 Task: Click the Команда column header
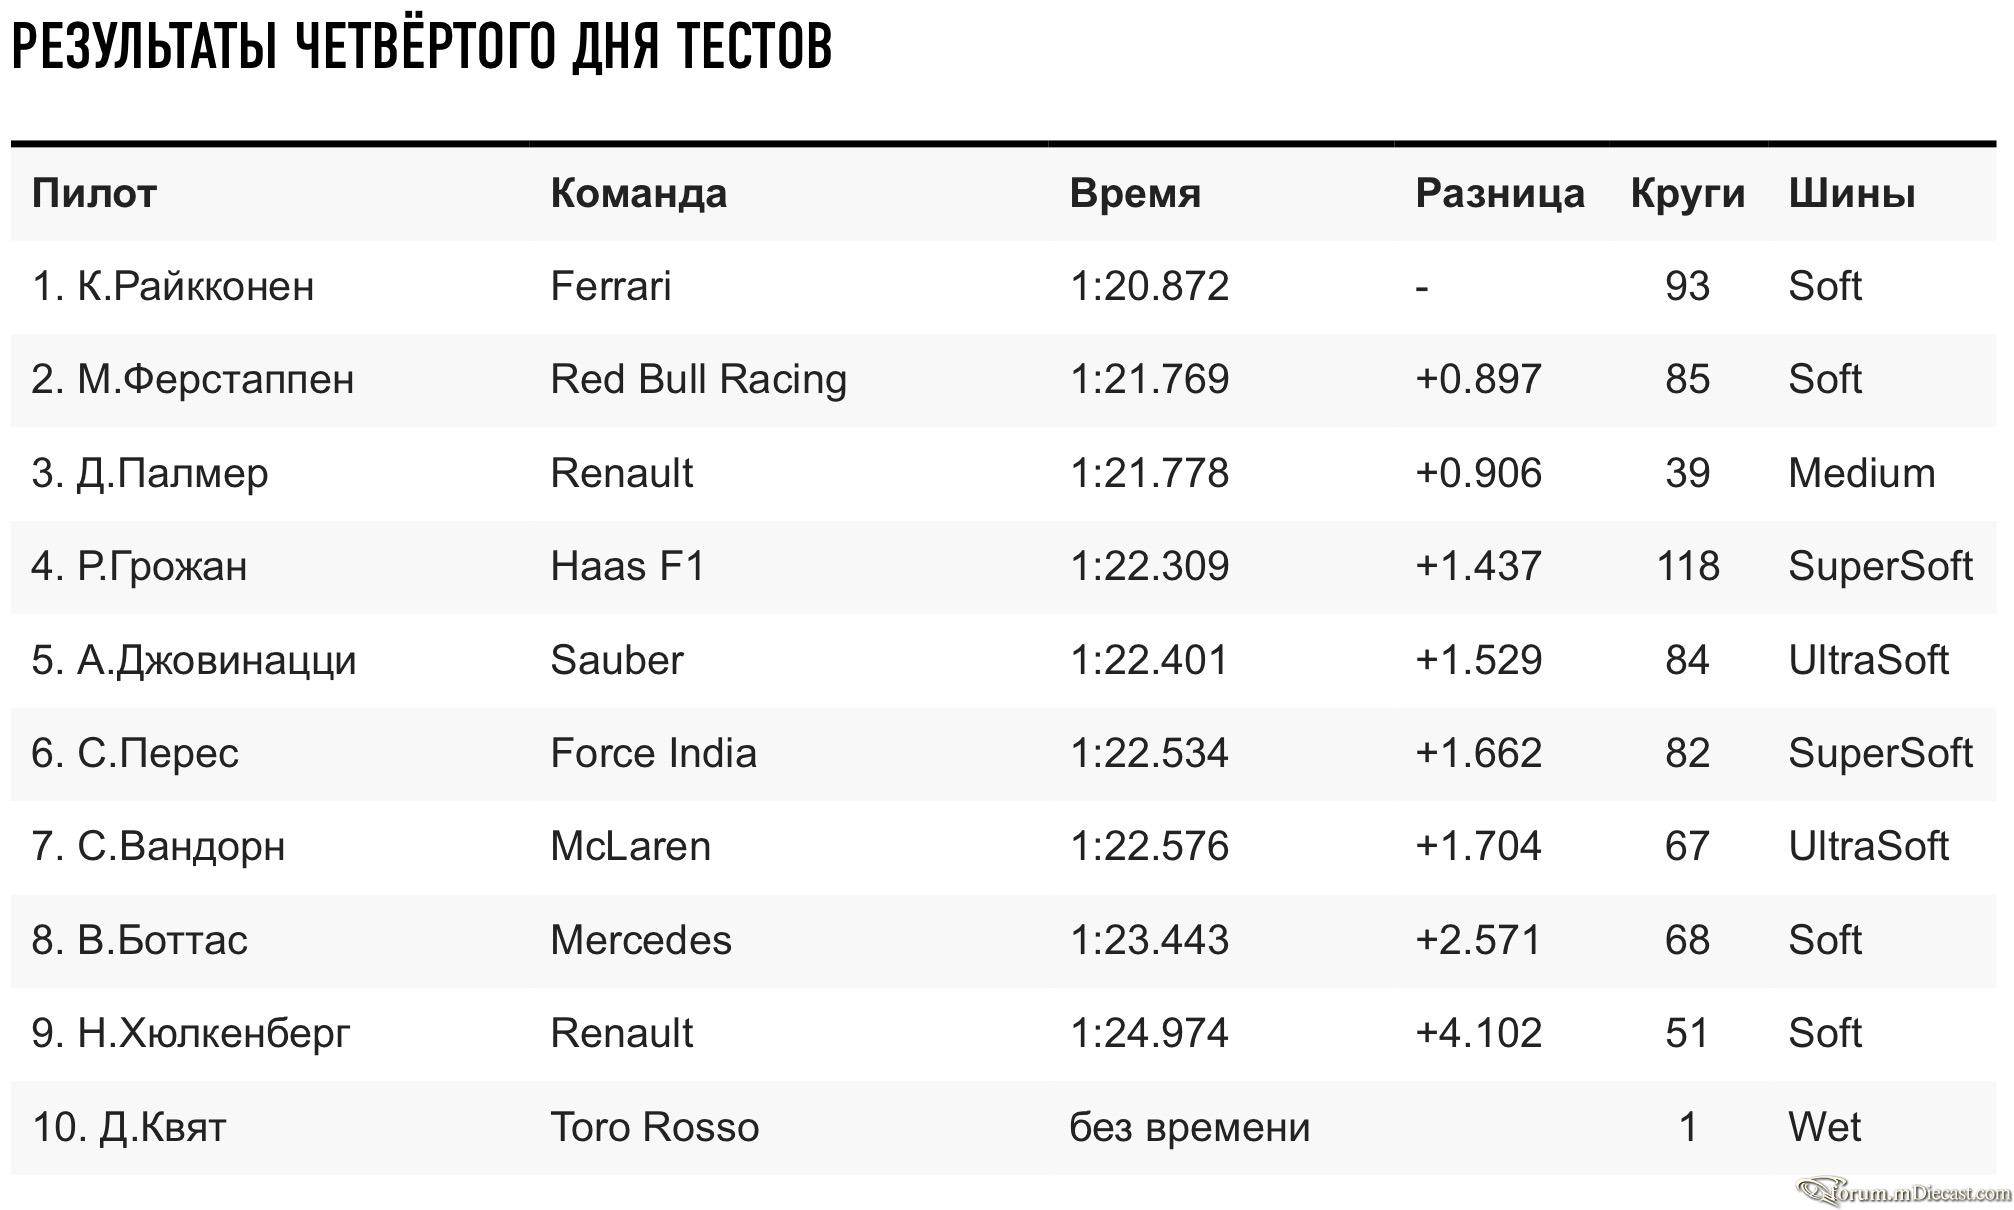[x=638, y=193]
